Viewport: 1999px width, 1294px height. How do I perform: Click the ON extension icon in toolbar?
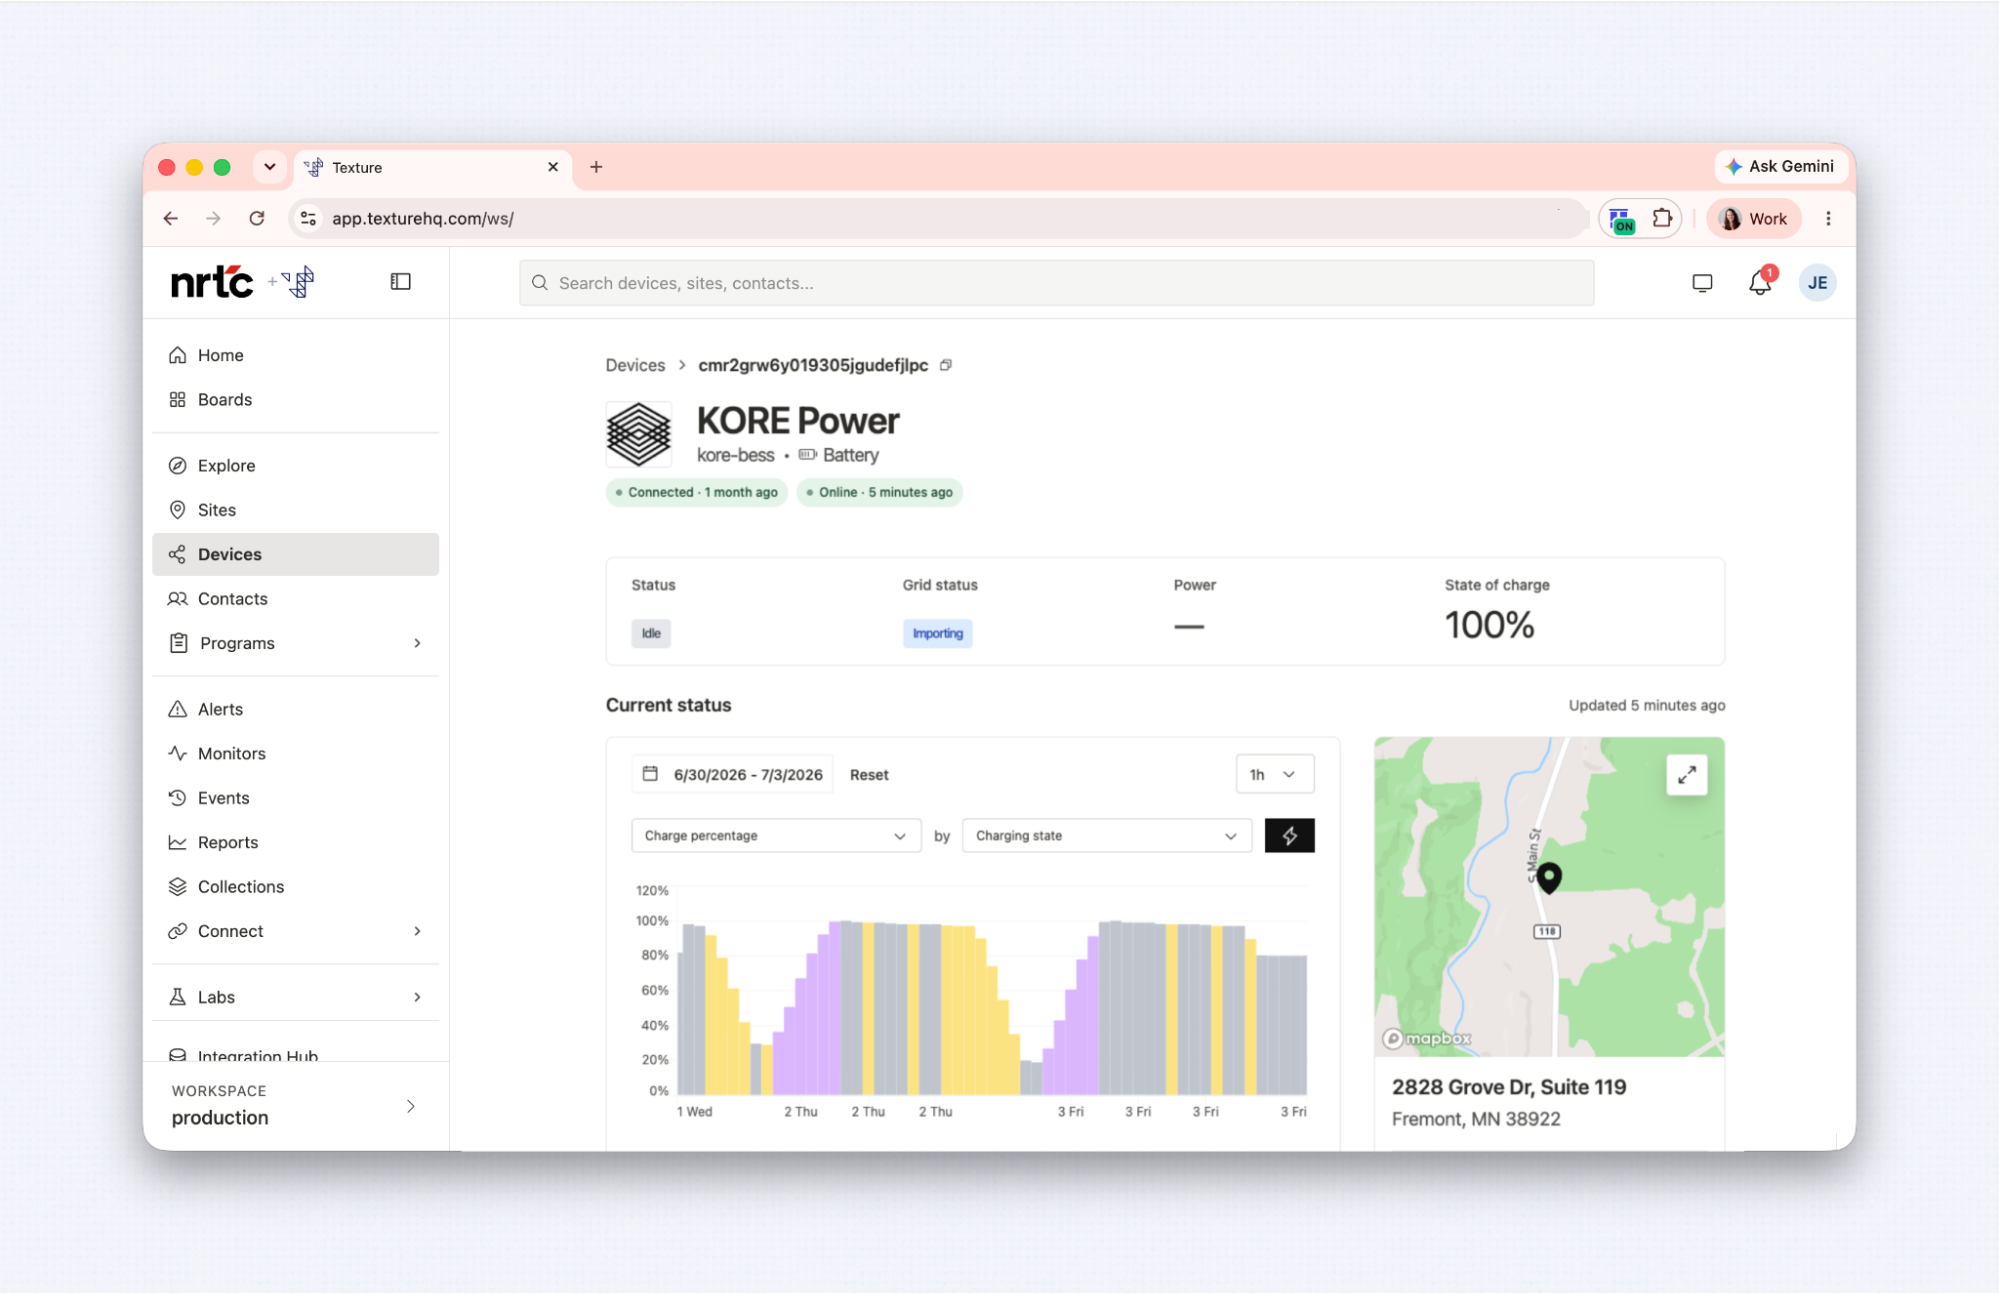(1621, 219)
